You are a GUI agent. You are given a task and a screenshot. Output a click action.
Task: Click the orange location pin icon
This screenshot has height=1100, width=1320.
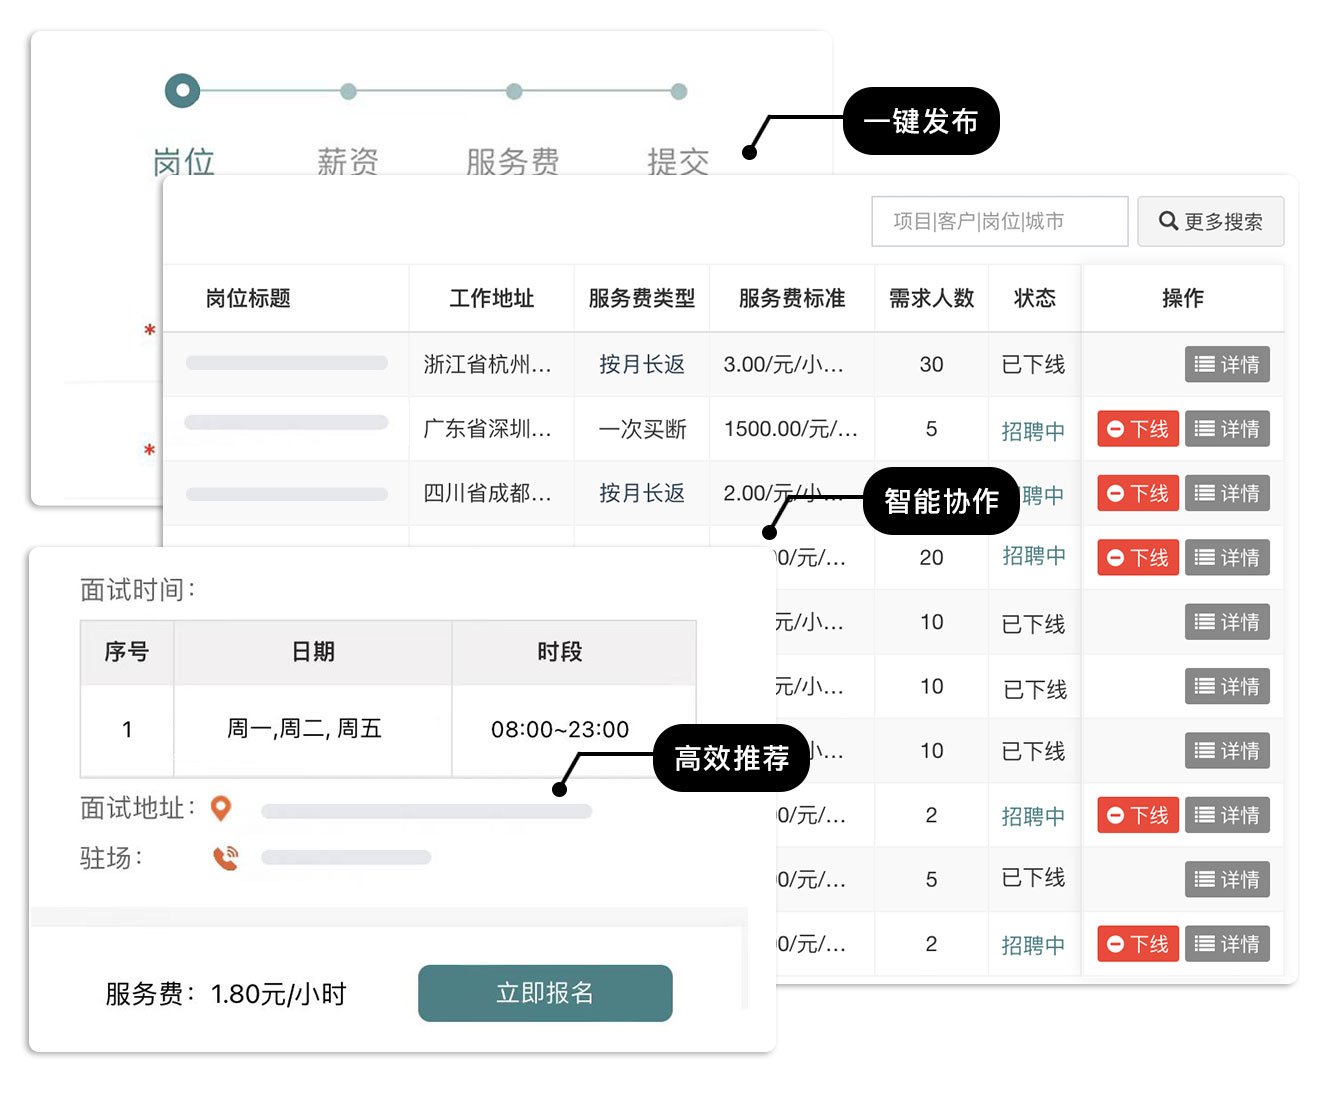click(x=221, y=808)
